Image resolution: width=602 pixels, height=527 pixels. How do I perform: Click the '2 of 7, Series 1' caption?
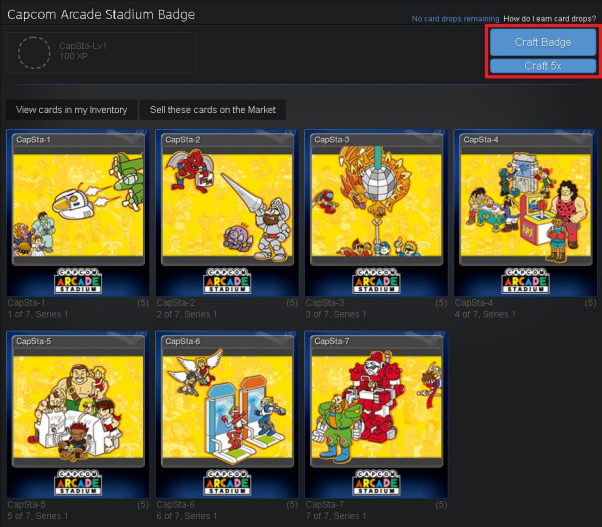(187, 314)
